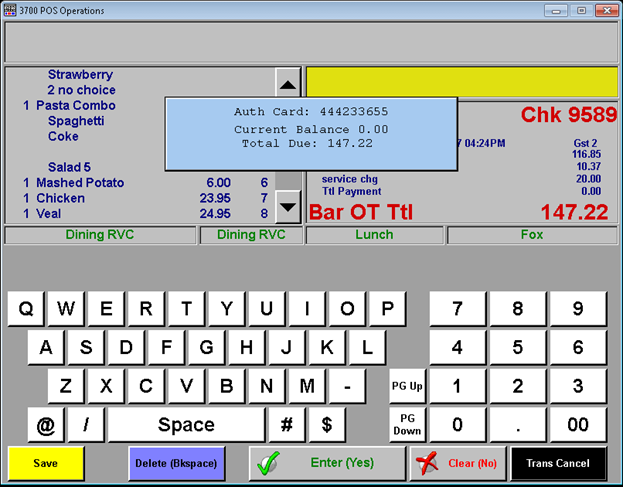The width and height of the screenshot is (623, 487).
Task: Click the 3700 POS Operations title icon
Action: tap(12, 9)
